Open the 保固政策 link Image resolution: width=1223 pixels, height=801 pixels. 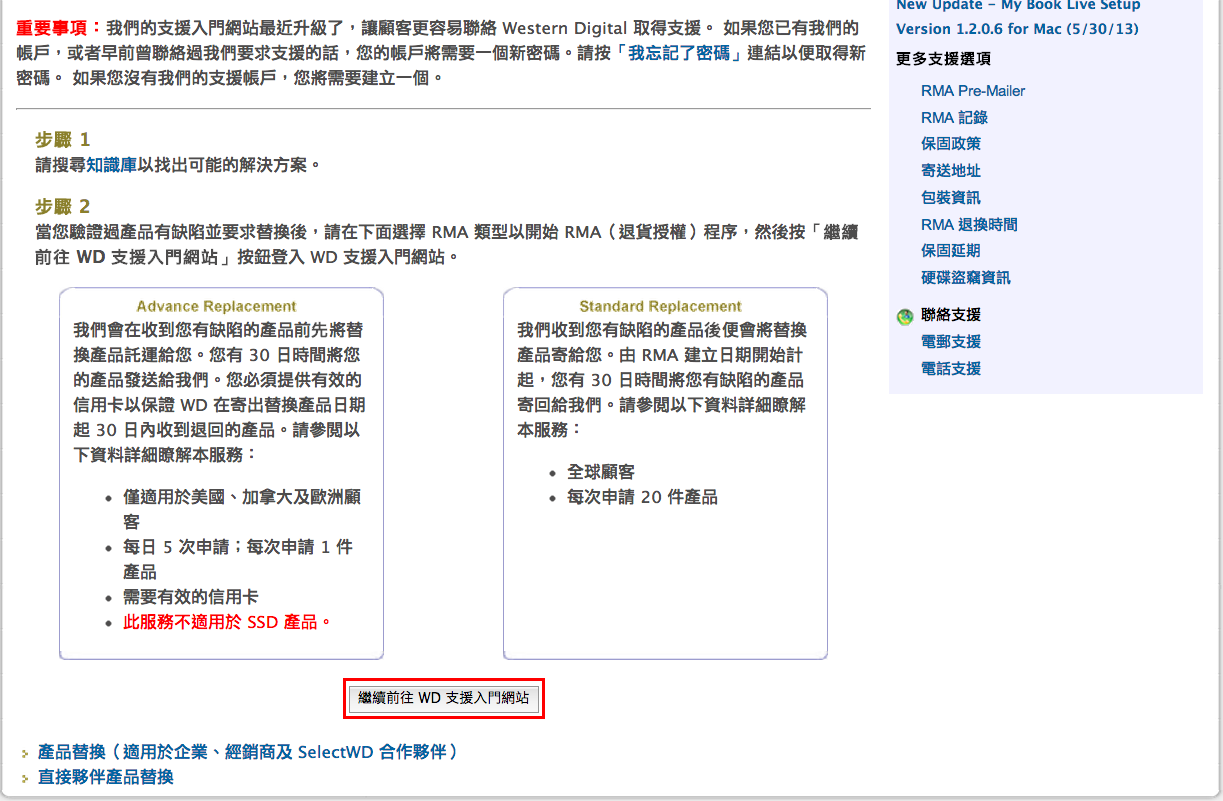(951, 144)
